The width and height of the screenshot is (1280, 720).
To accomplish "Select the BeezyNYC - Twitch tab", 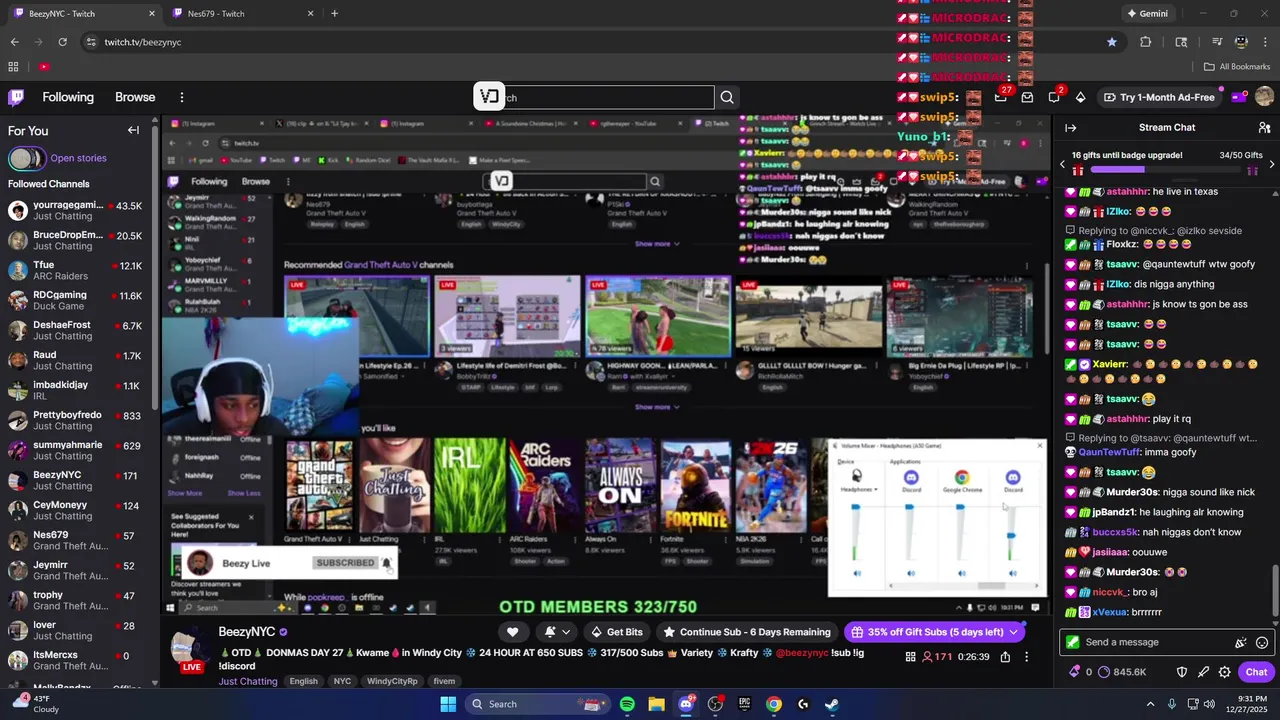I will pyautogui.click(x=84, y=13).
